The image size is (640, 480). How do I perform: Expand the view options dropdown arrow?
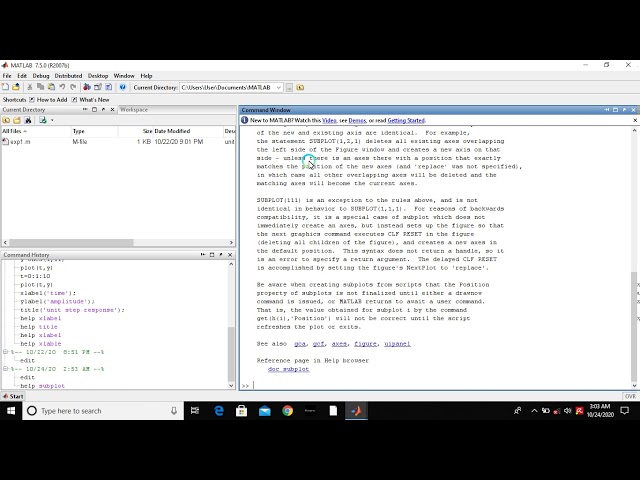pyautogui.click(x=52, y=120)
